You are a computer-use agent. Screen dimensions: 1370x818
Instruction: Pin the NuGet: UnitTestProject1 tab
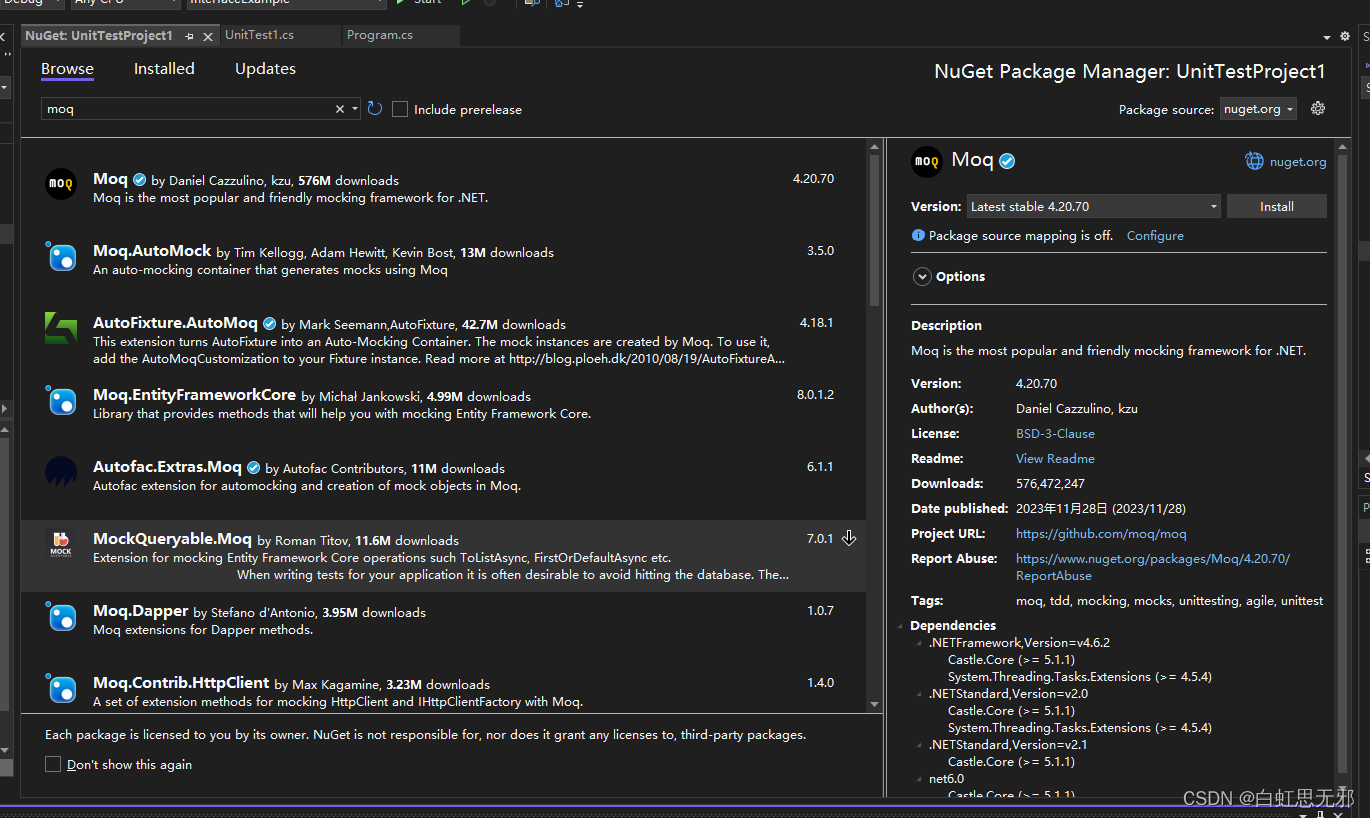(190, 36)
